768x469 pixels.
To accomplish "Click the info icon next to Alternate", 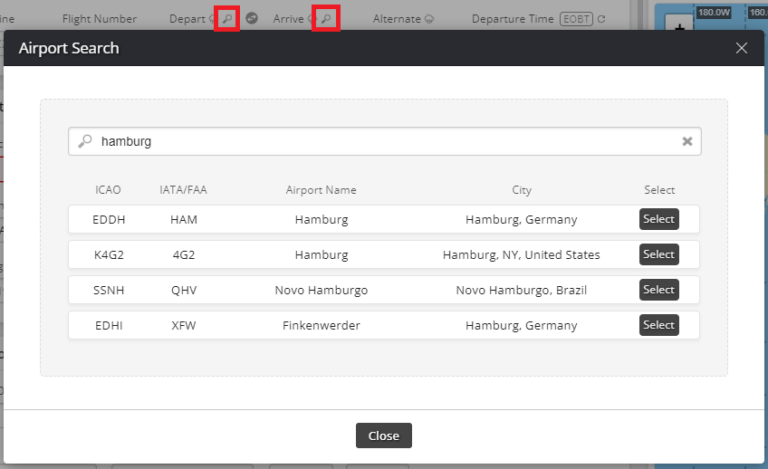I will [x=429, y=19].
